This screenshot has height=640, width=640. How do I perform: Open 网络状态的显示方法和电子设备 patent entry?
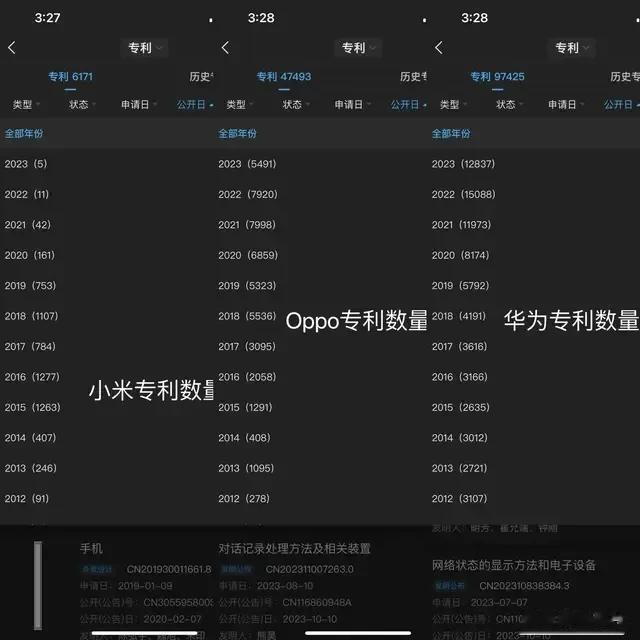coord(514,565)
